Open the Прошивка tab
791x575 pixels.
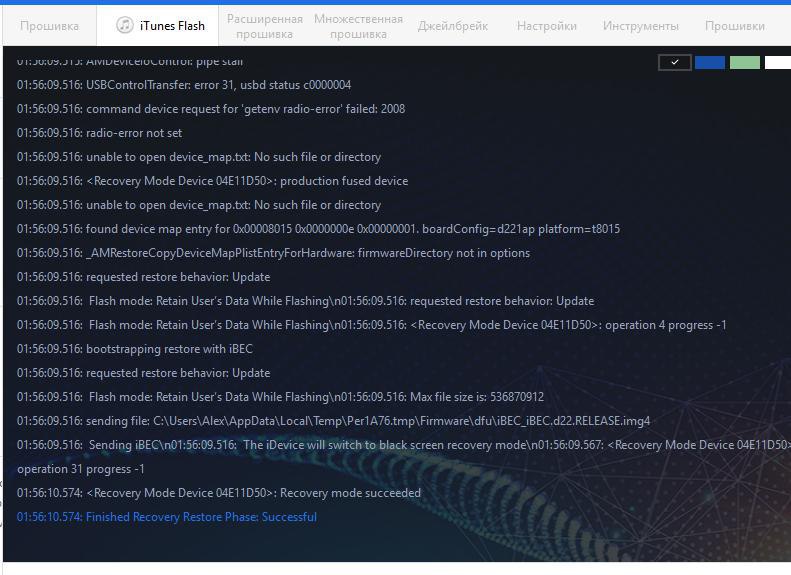click(49, 26)
